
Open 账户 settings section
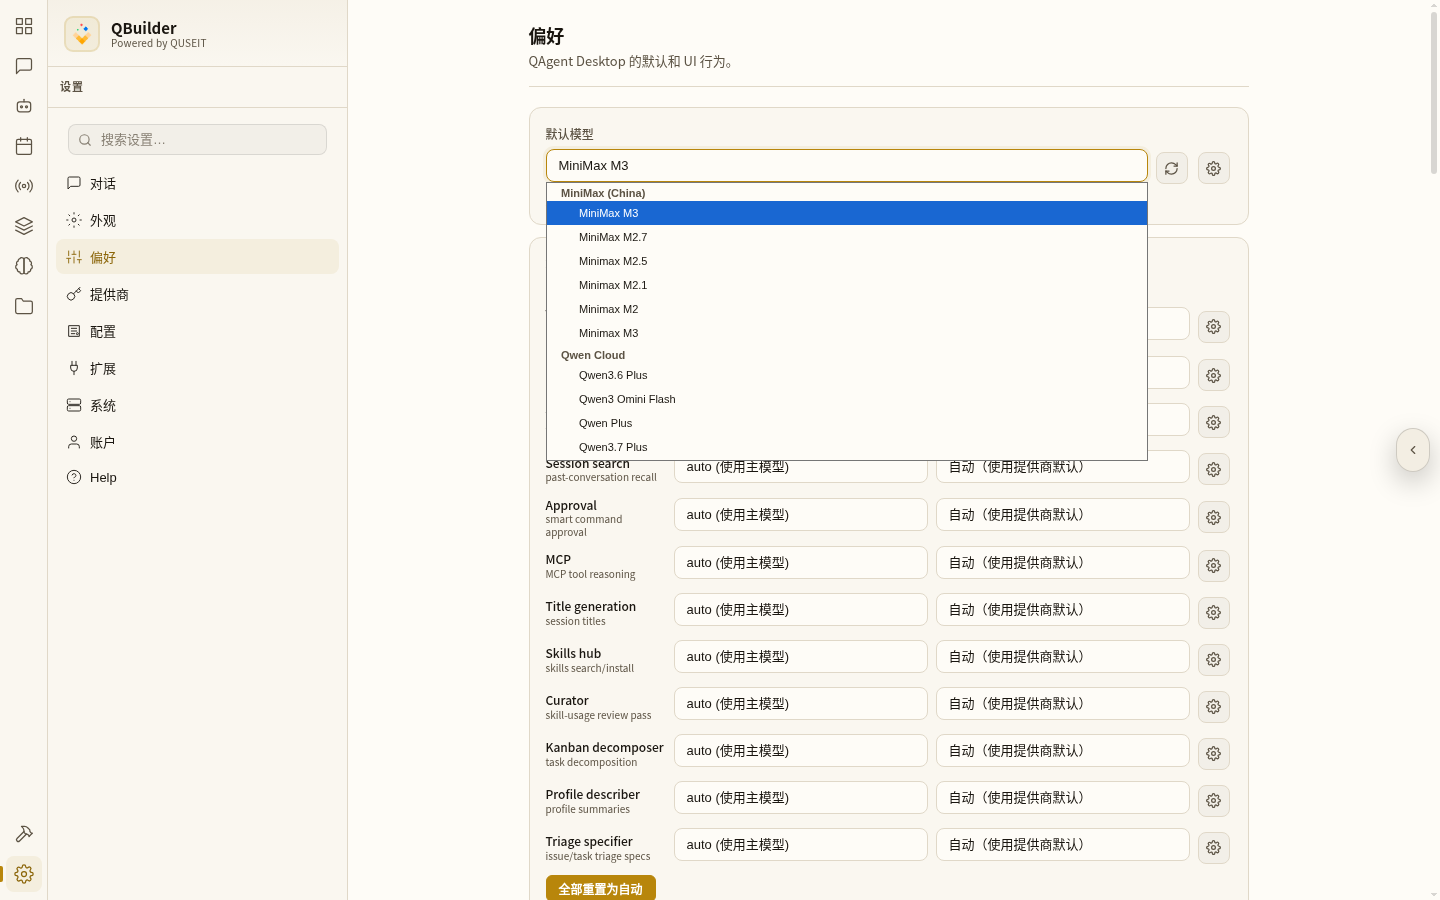198,443
